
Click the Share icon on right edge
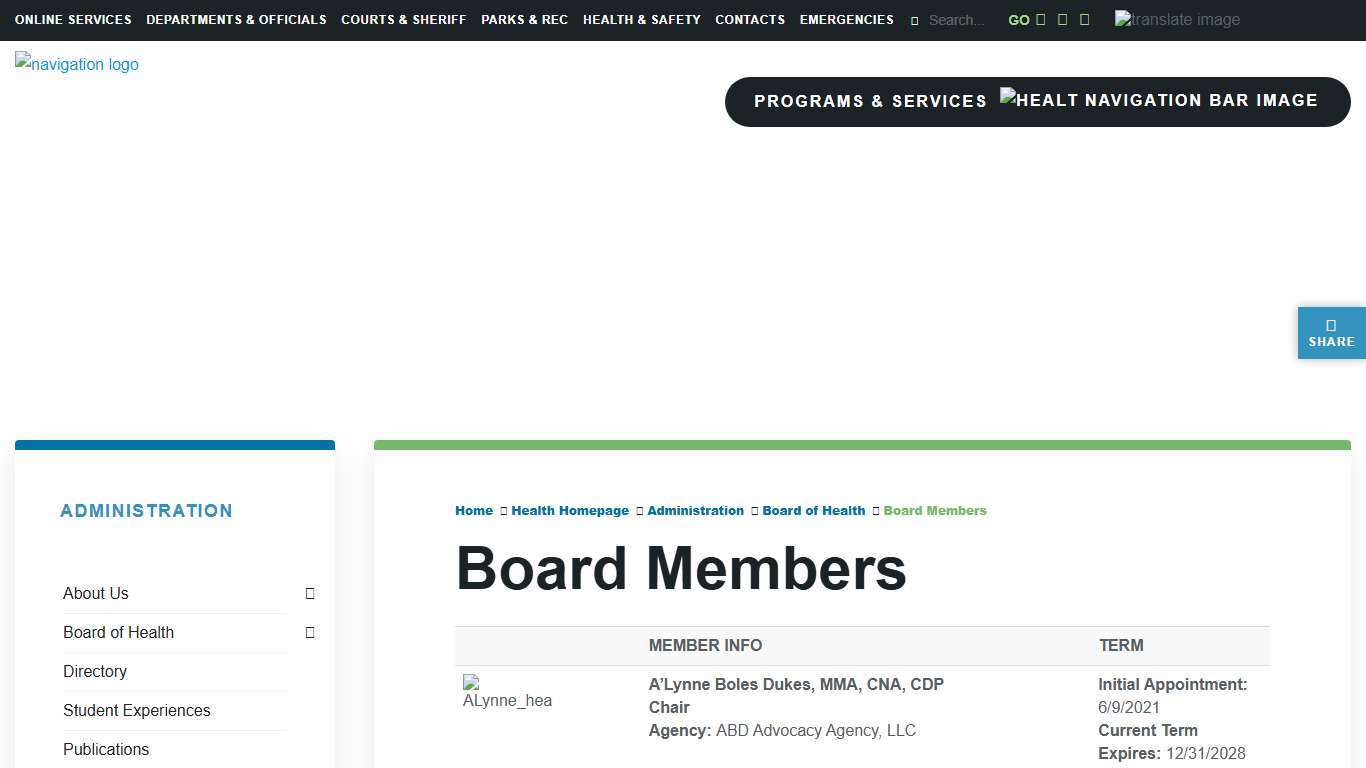[x=1331, y=333]
